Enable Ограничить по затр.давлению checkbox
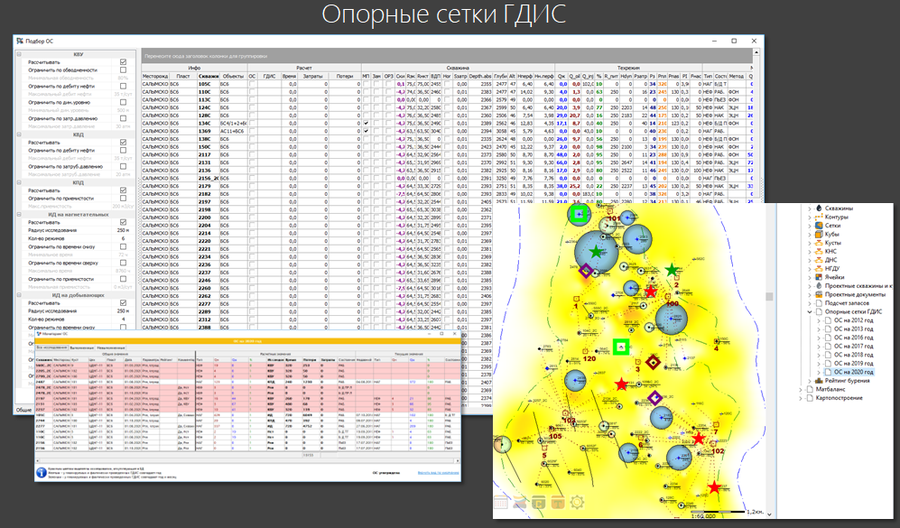The height and width of the screenshot is (528, 900). click(x=123, y=118)
